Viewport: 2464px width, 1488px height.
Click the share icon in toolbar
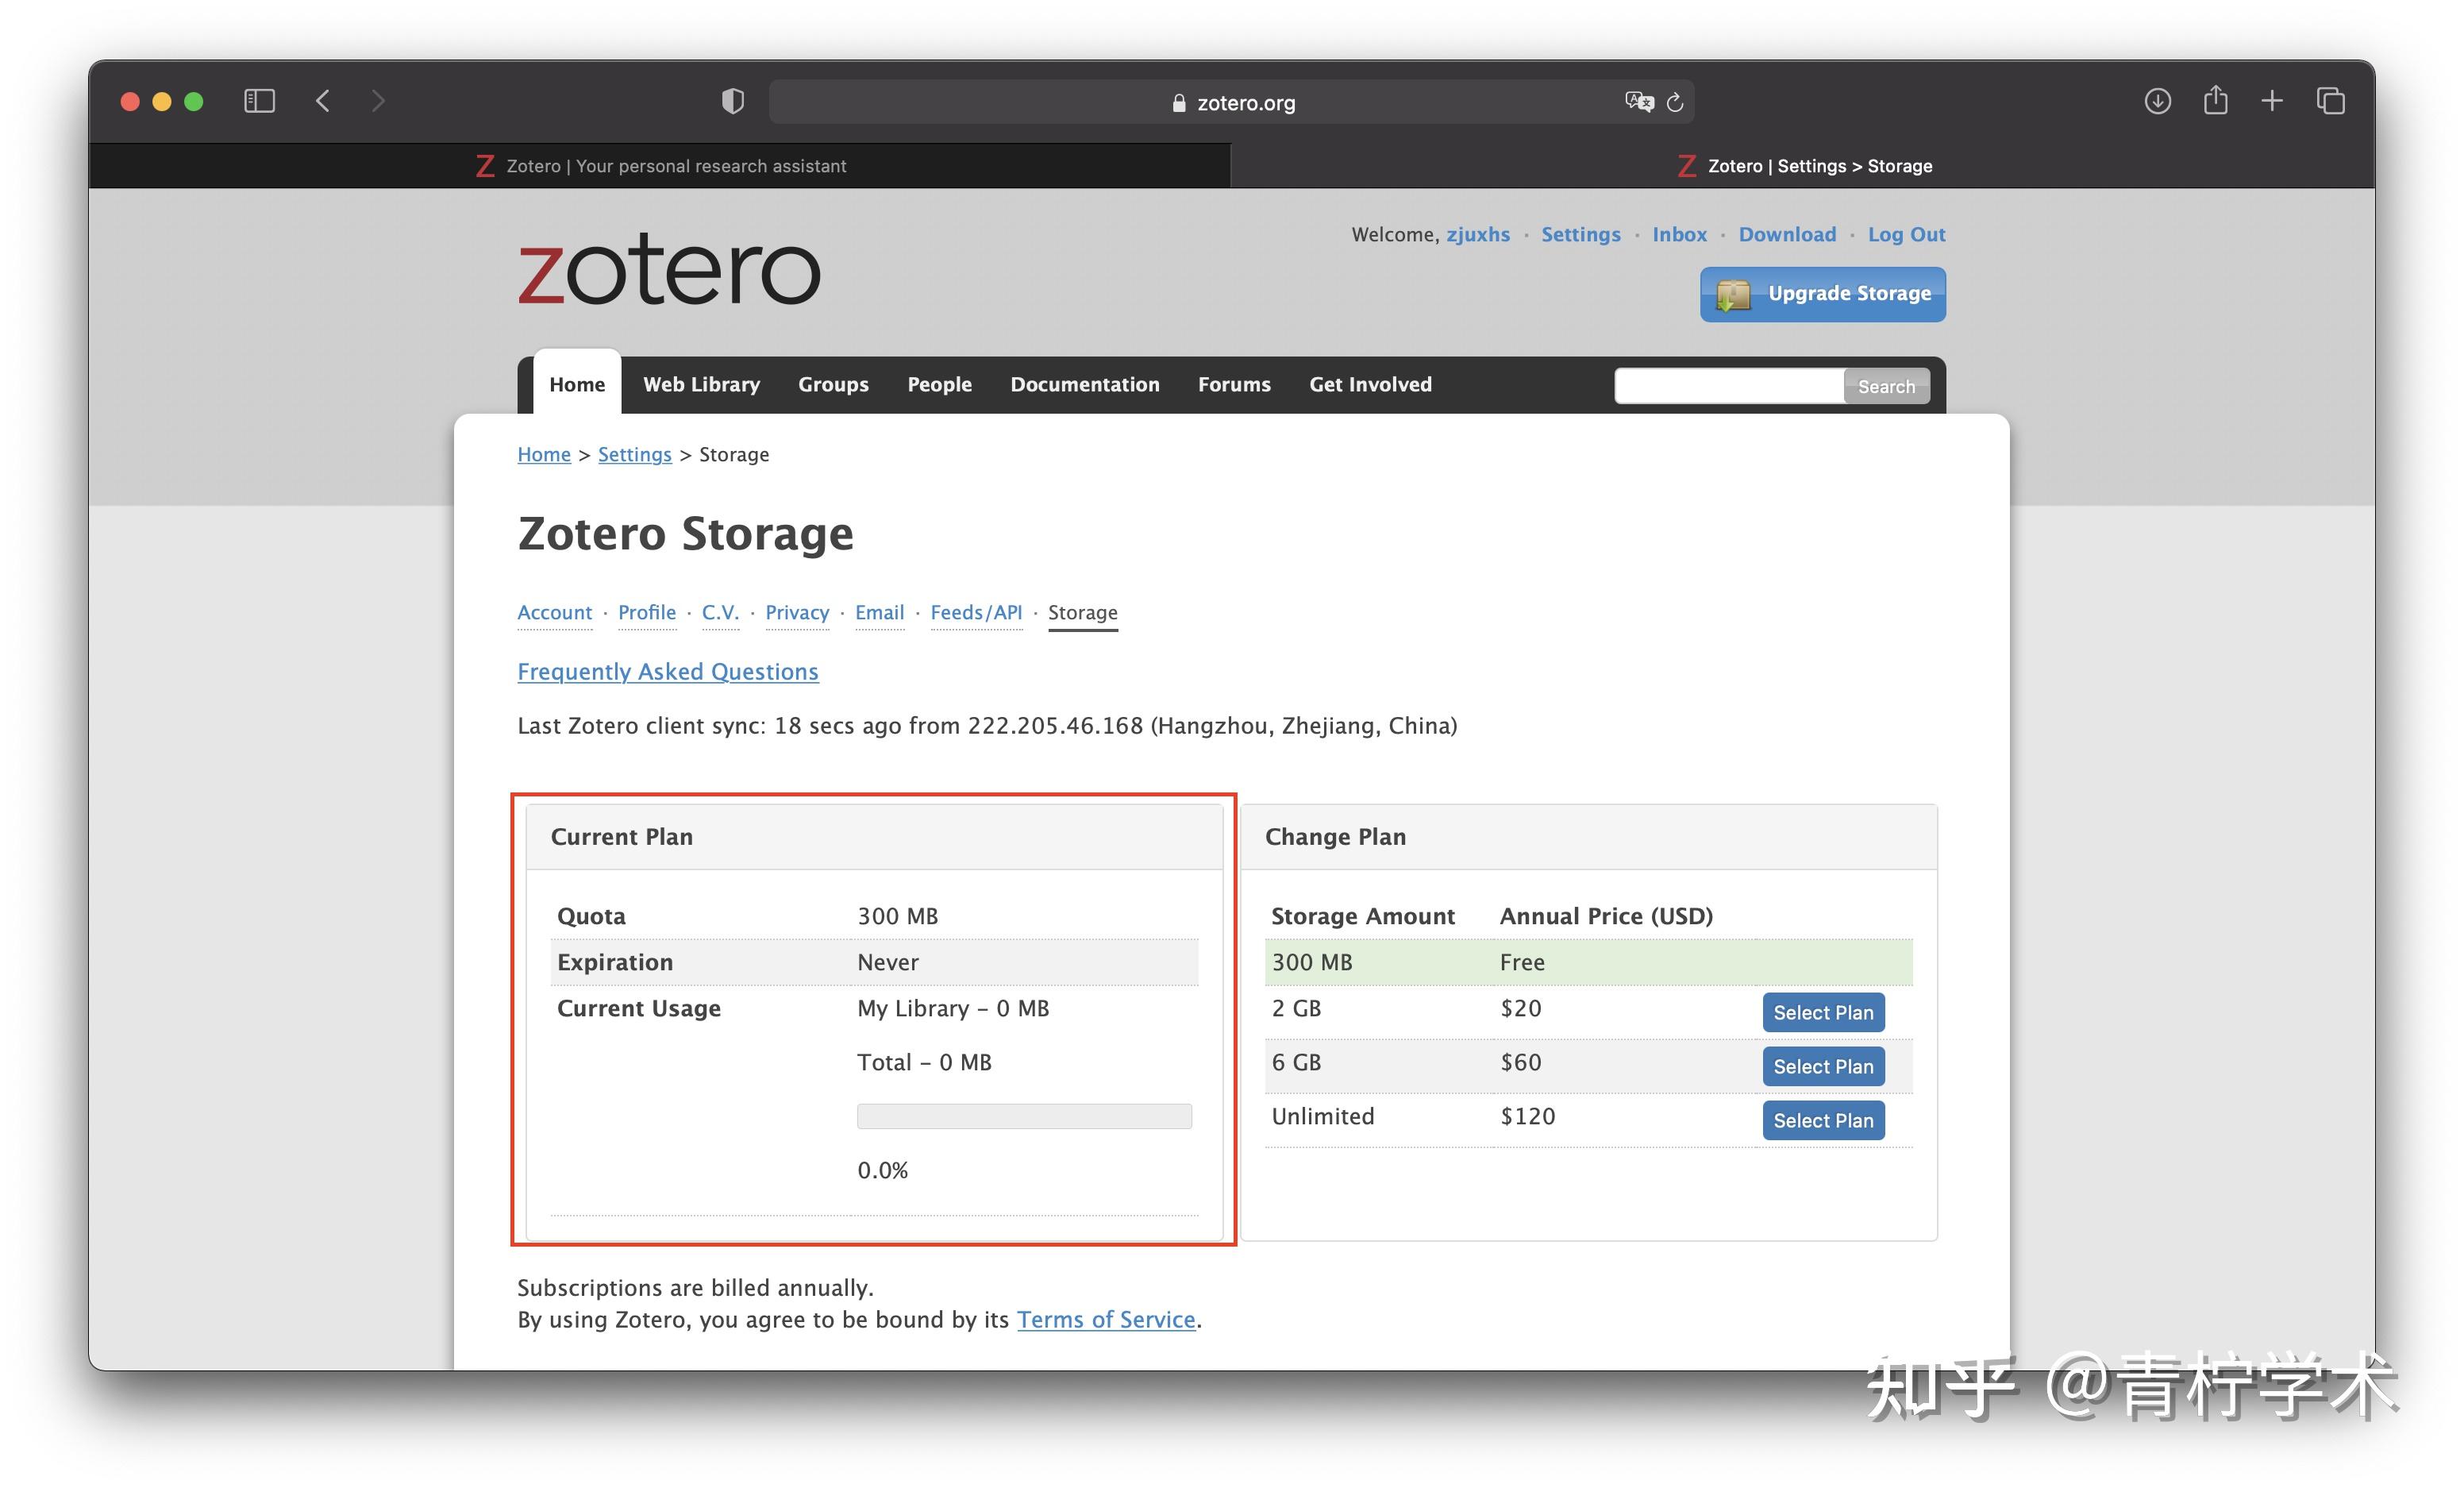coord(2215,101)
